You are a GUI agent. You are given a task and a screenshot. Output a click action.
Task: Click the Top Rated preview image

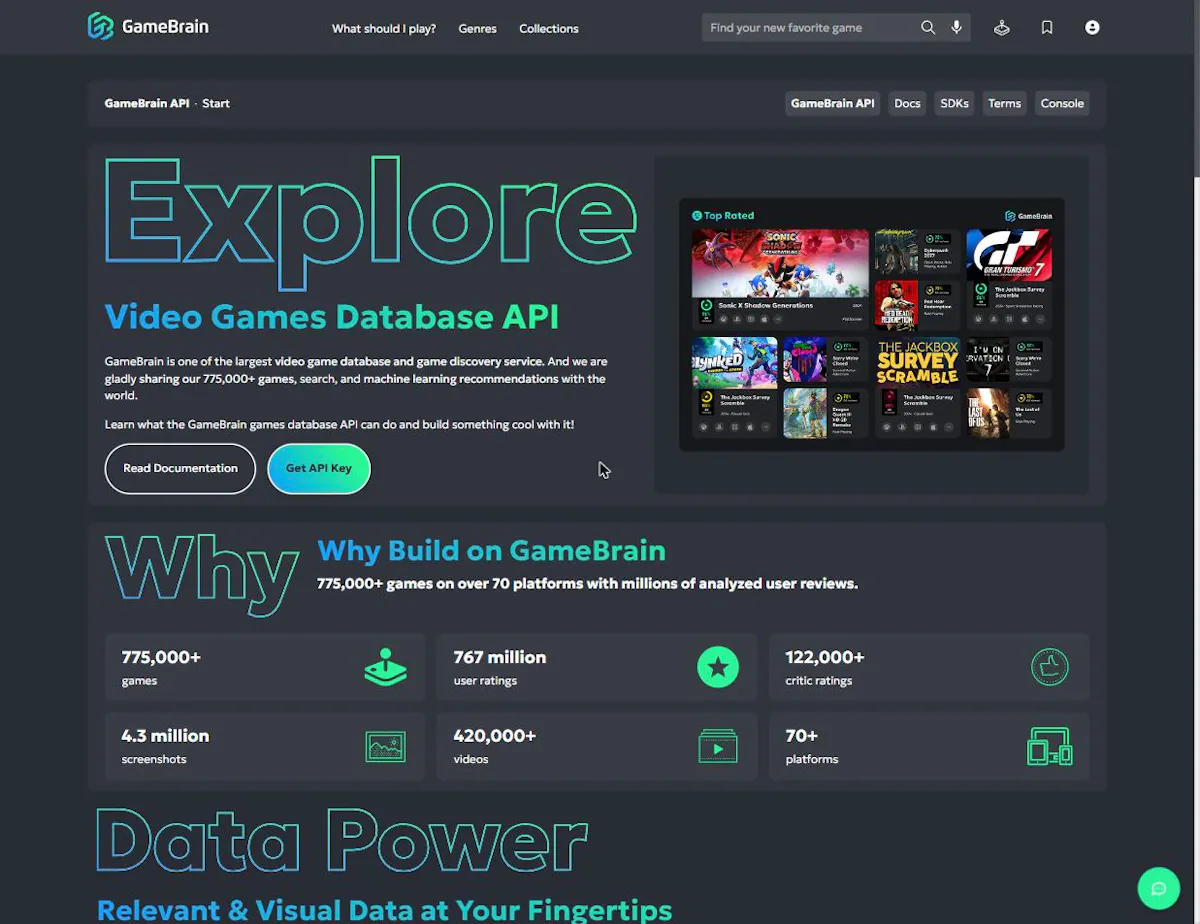click(871, 324)
